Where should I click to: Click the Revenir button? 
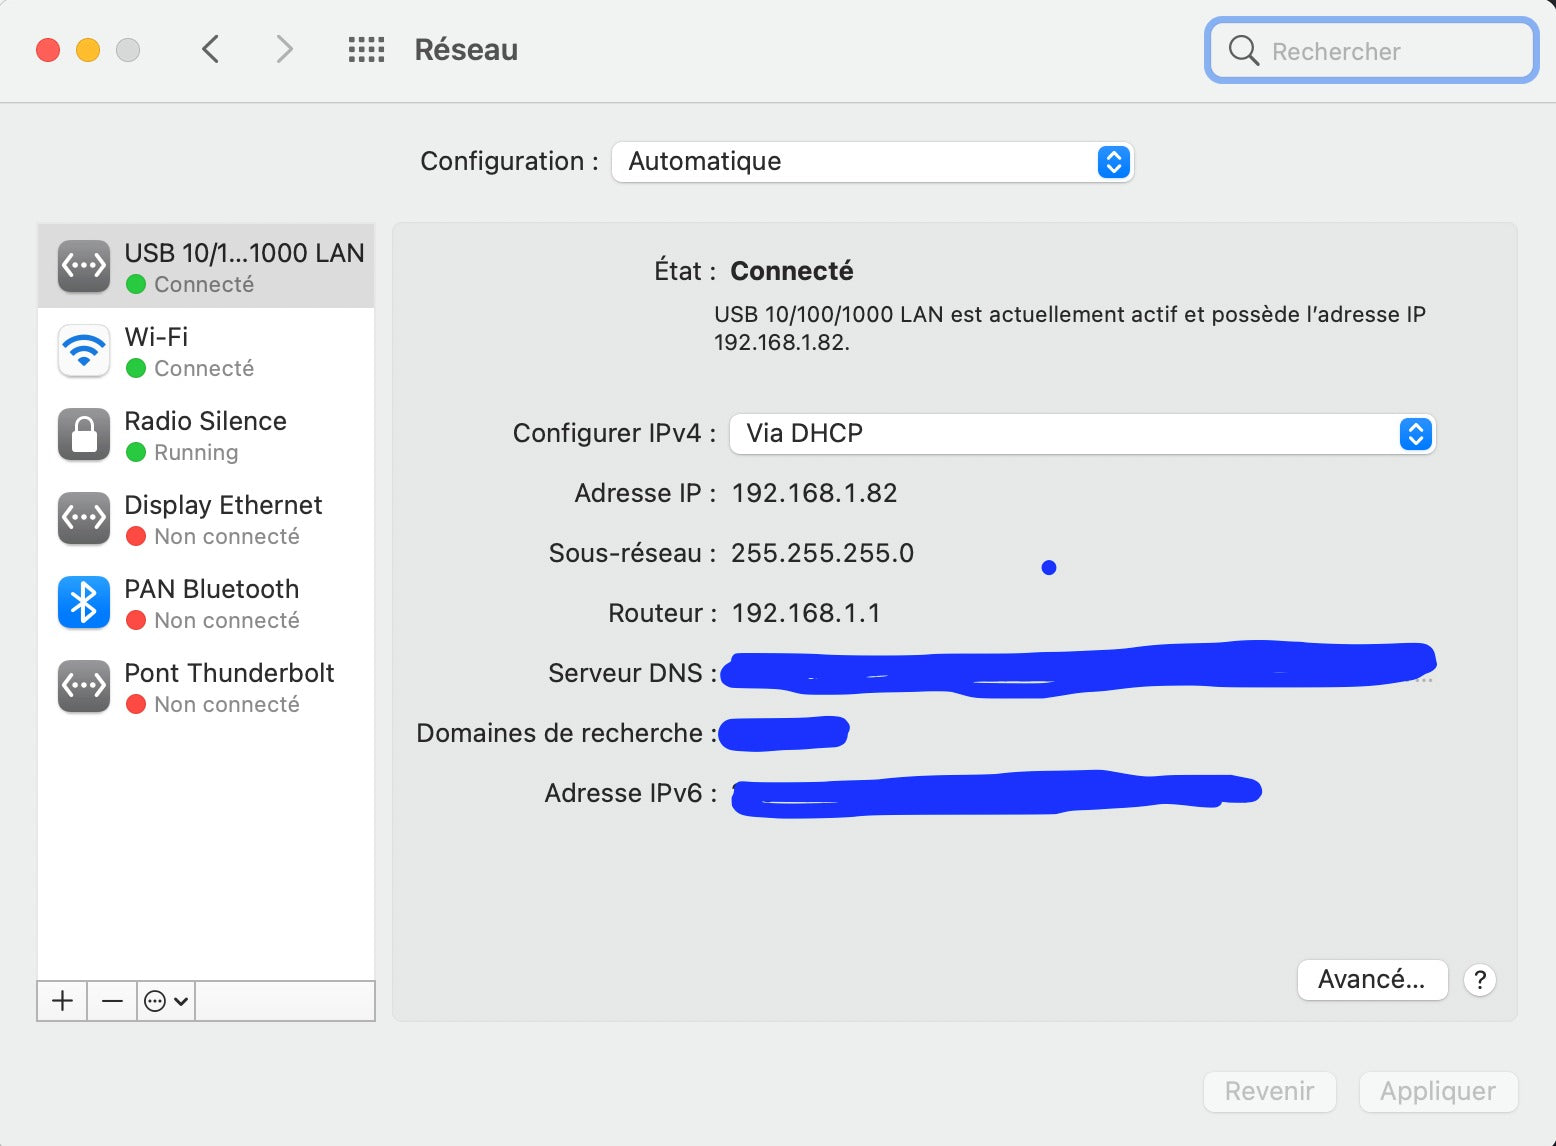click(1269, 1091)
